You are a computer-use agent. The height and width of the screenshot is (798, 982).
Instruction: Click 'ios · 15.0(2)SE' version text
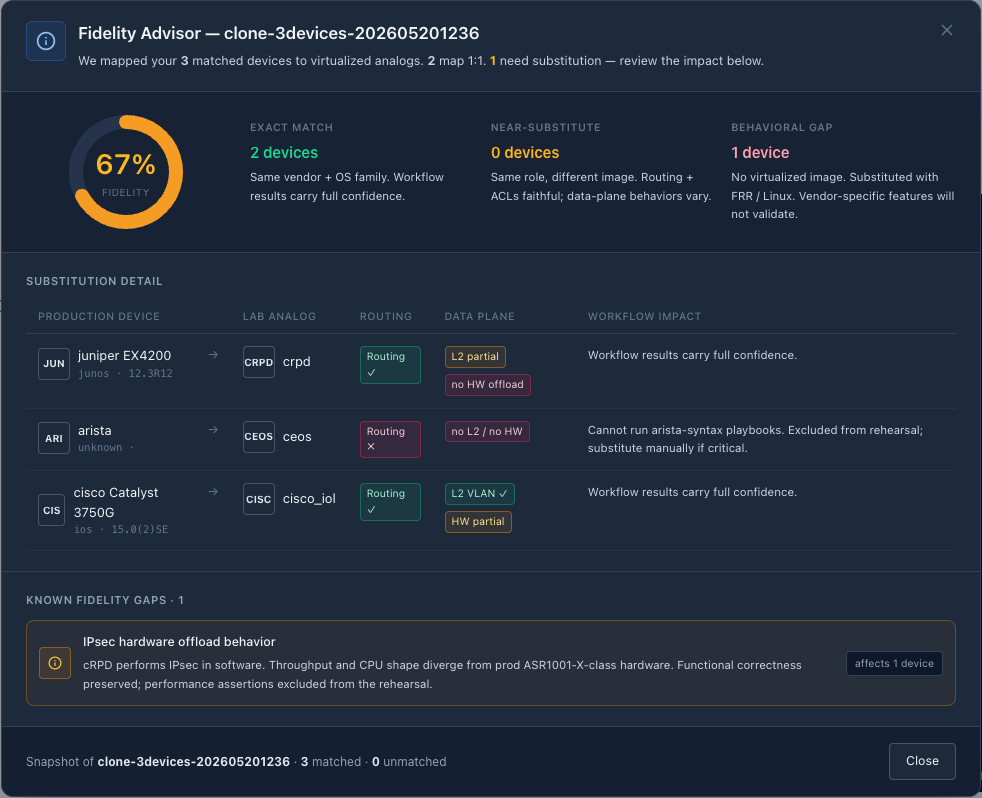[121, 529]
